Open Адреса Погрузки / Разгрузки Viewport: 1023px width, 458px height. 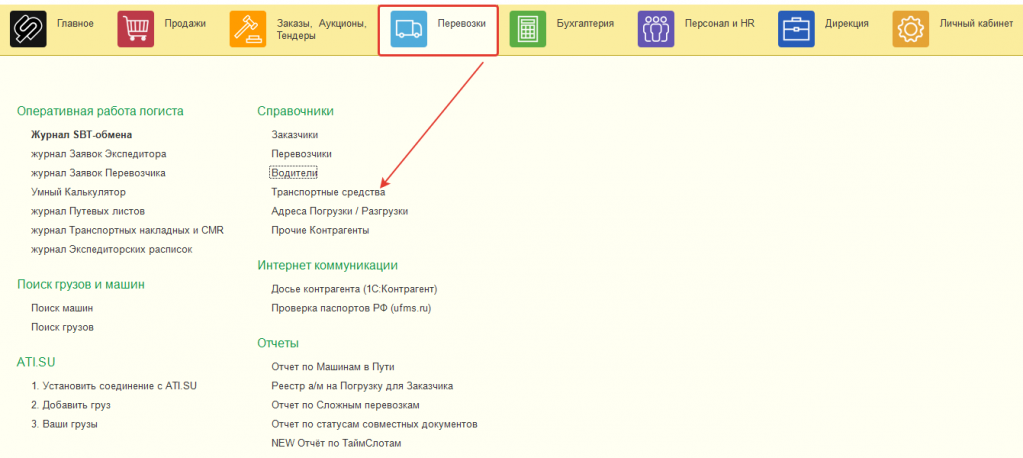tap(340, 211)
